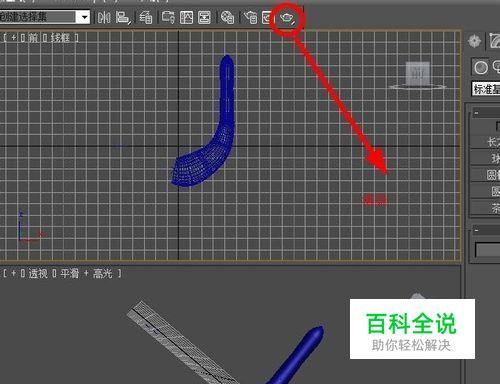Click the 球体 sphere primitive button
The image size is (500, 384).
click(485, 158)
